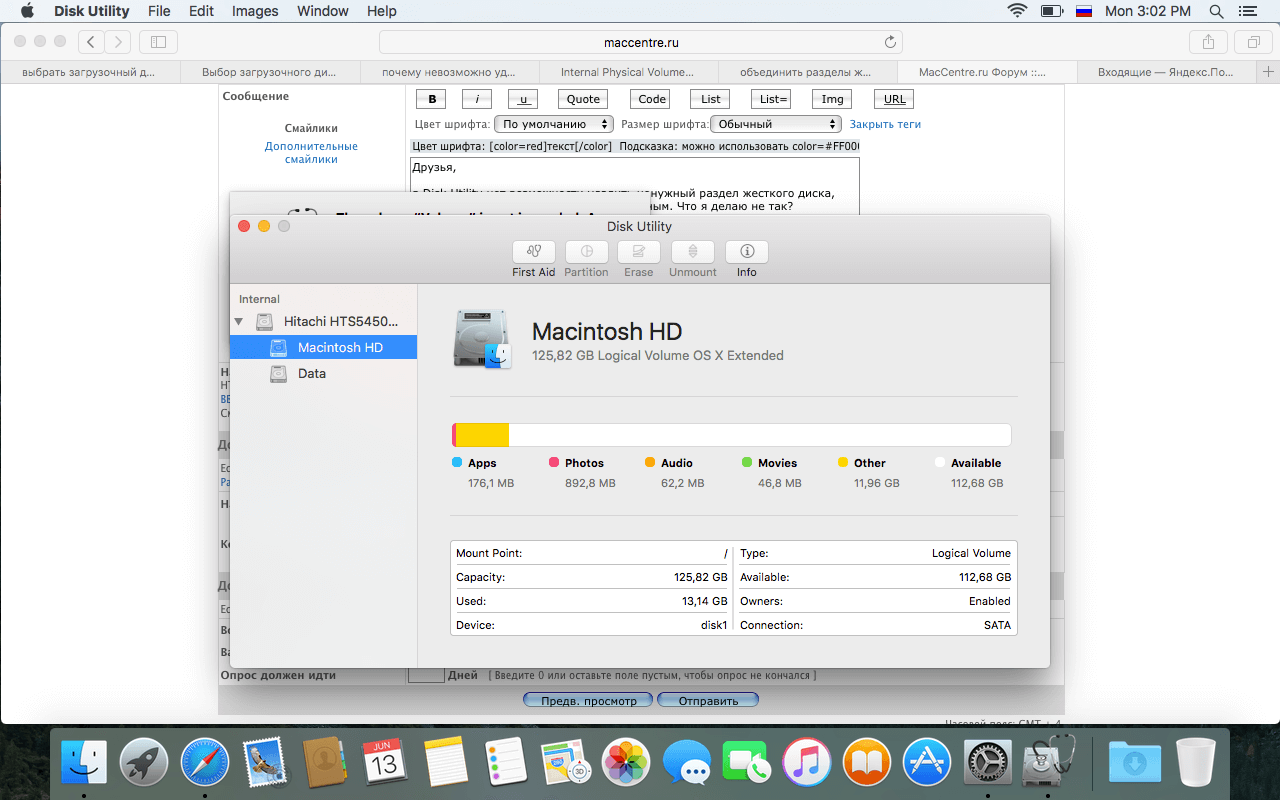
Task: Click the underline u formatting button
Action: [x=523, y=99]
